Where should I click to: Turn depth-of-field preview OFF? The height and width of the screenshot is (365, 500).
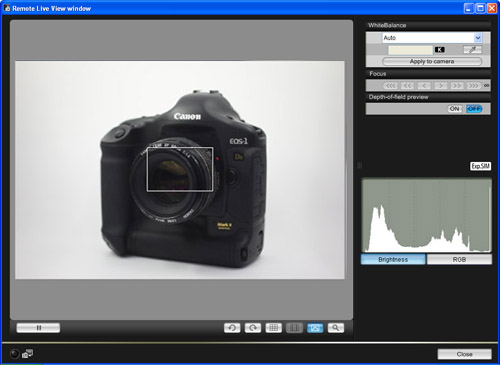(474, 109)
